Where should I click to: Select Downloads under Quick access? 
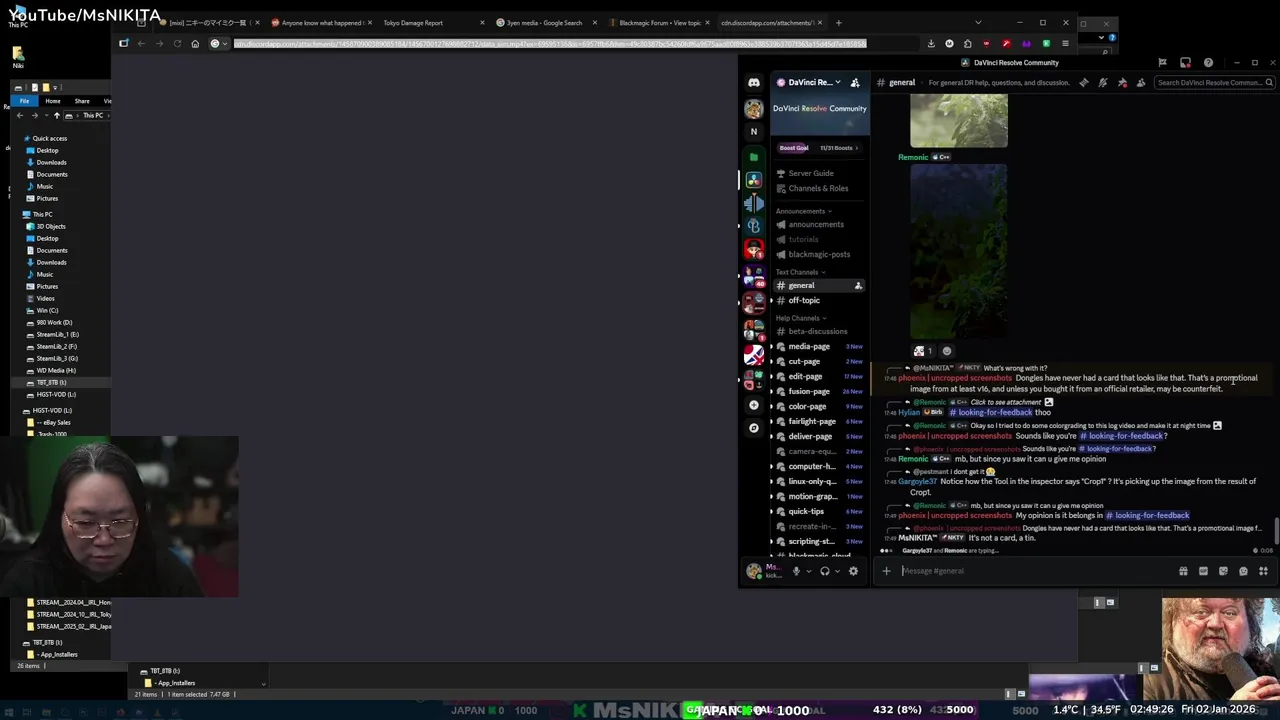(51, 163)
